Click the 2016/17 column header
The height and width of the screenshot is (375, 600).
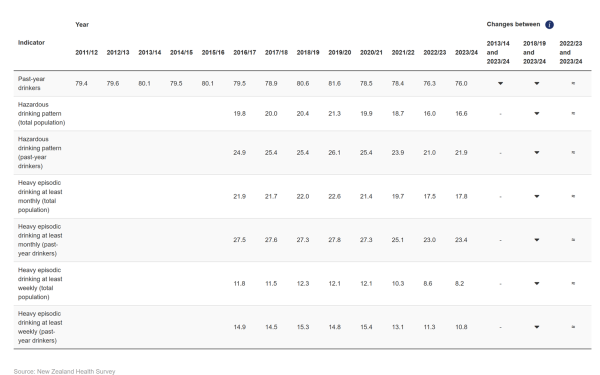[x=245, y=52]
